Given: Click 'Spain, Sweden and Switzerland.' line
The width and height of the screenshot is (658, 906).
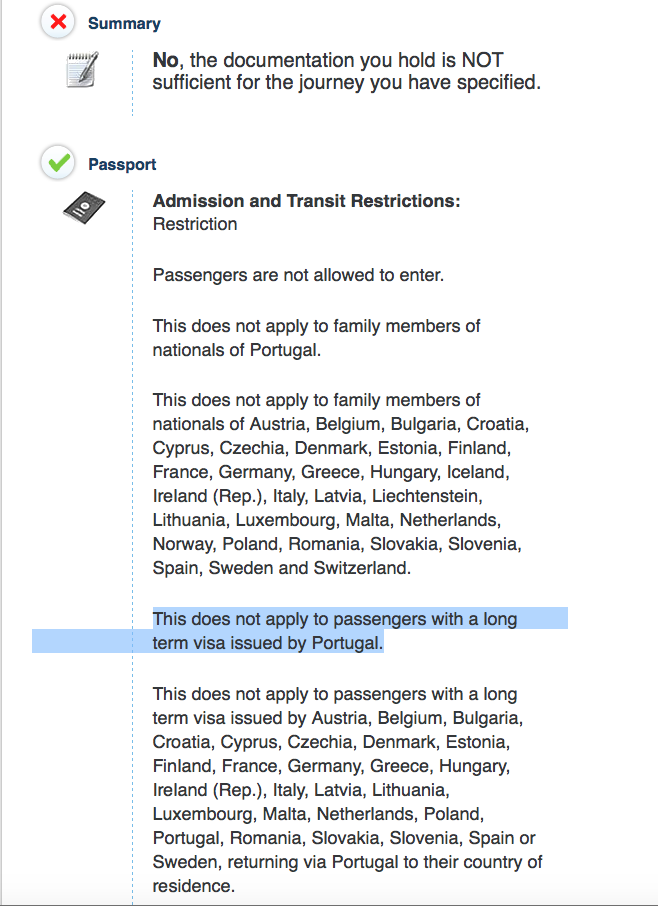Looking at the screenshot, I should [x=282, y=568].
